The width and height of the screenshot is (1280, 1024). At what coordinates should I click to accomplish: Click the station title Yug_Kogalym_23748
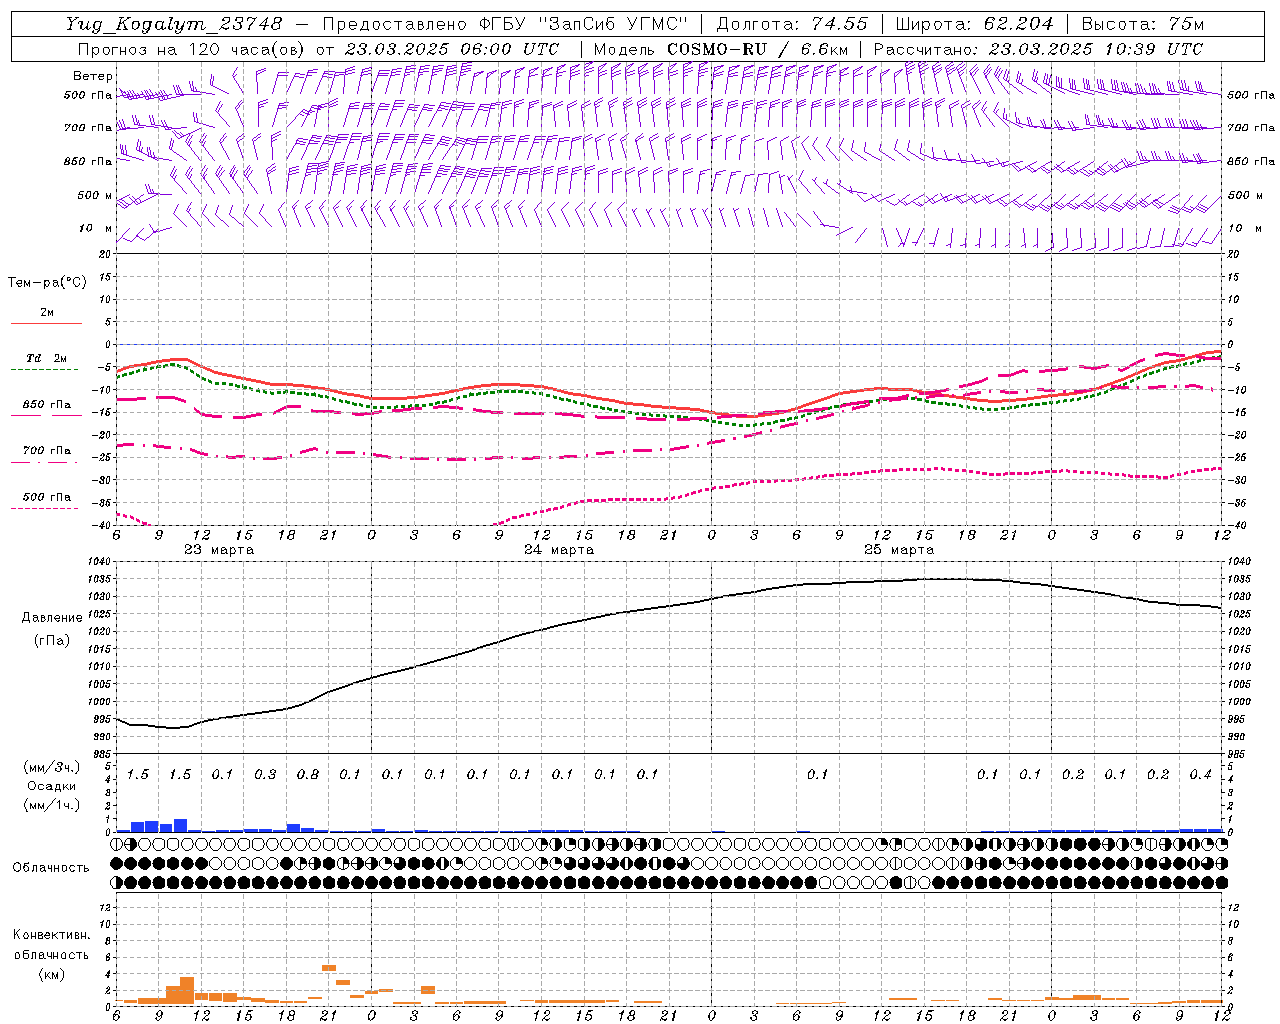[x=174, y=24]
